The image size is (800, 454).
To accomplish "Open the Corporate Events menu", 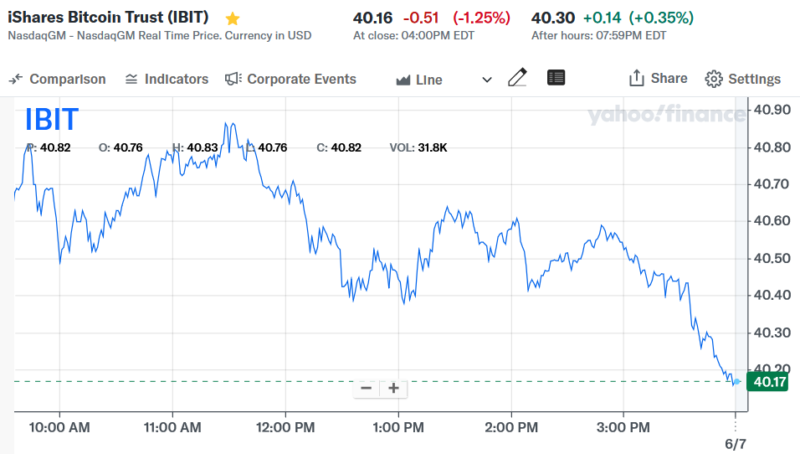I will coord(301,79).
